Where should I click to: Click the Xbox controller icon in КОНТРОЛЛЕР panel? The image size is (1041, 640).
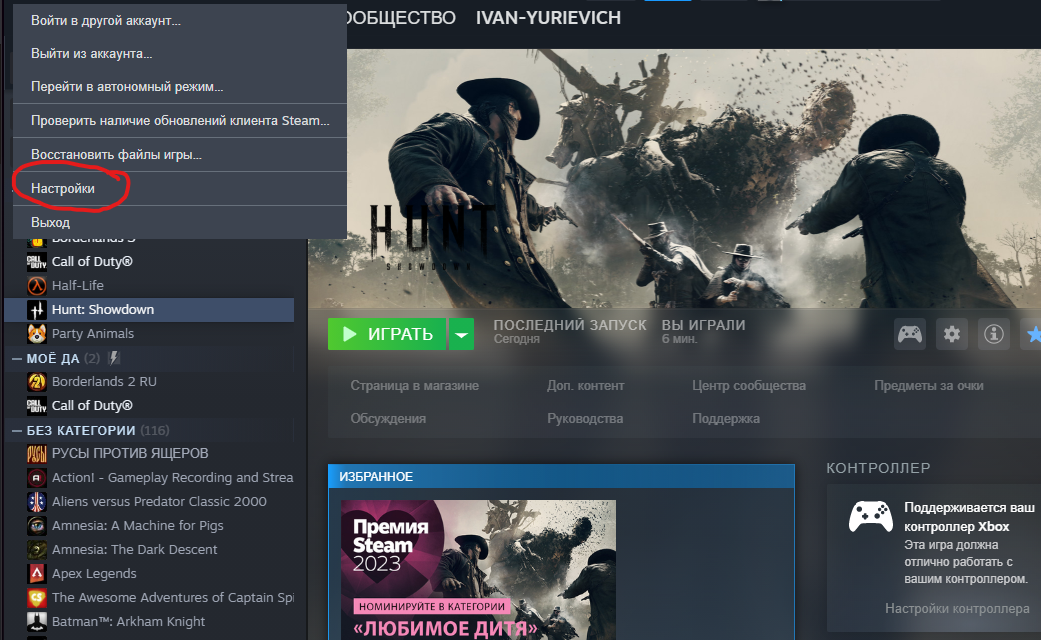[x=870, y=517]
